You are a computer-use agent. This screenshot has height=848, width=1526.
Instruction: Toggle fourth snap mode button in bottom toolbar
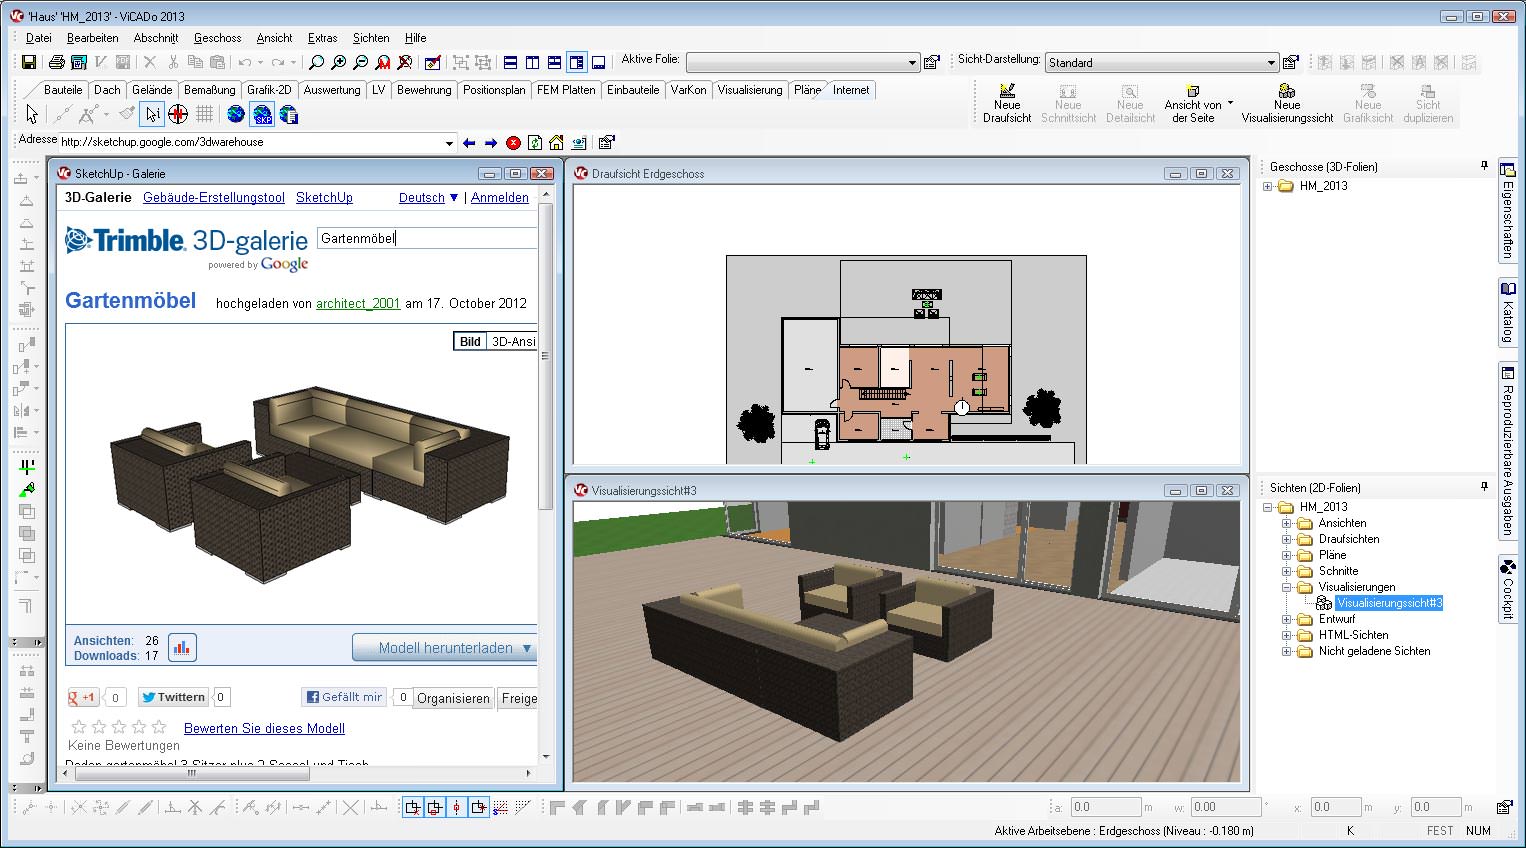479,808
